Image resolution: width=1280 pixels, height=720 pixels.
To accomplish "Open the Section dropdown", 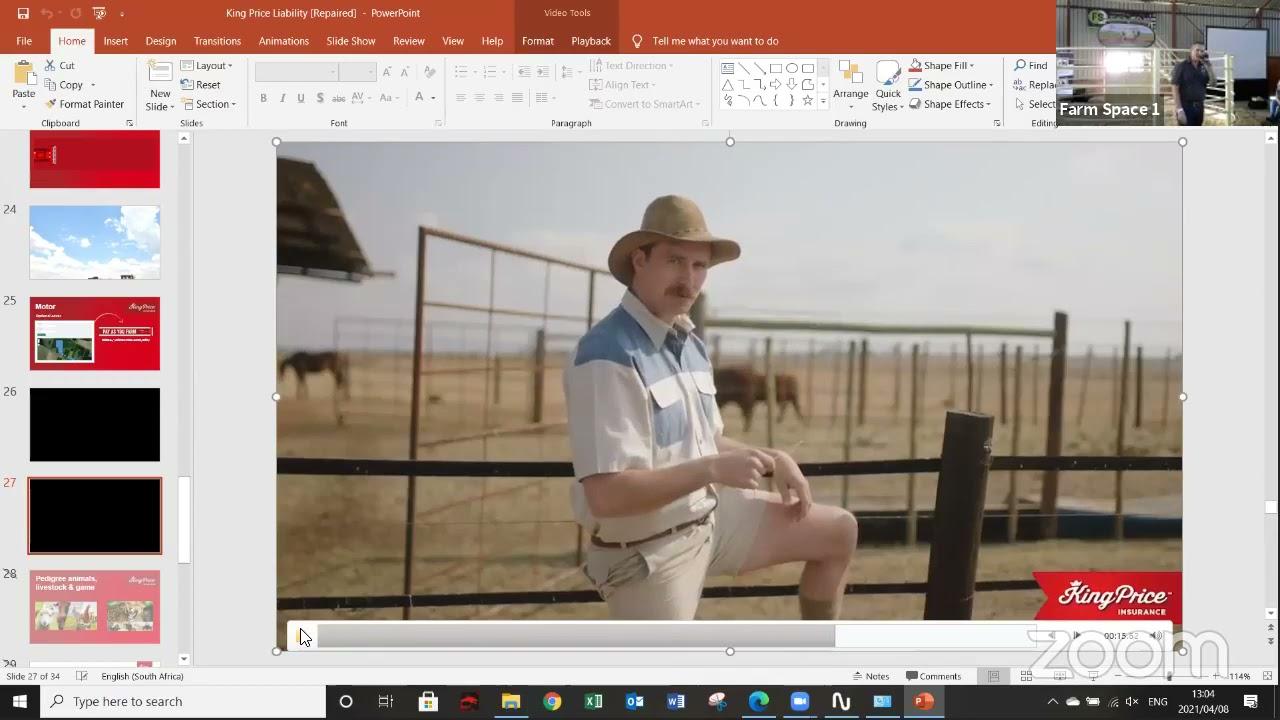I will click(209, 104).
